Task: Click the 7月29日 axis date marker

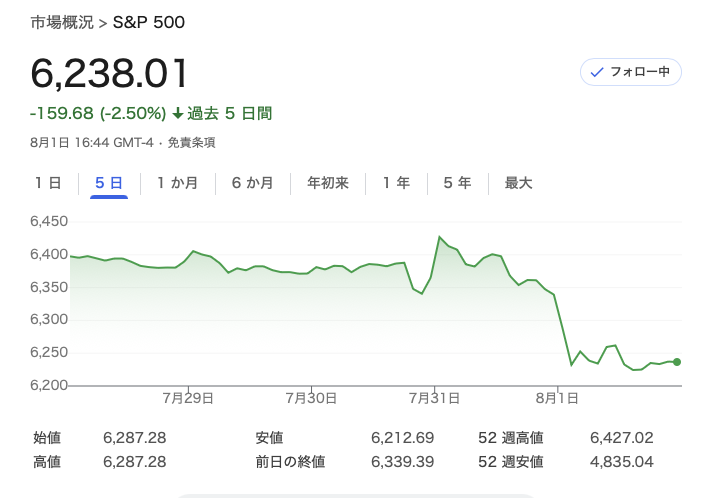Action: pyautogui.click(x=188, y=398)
